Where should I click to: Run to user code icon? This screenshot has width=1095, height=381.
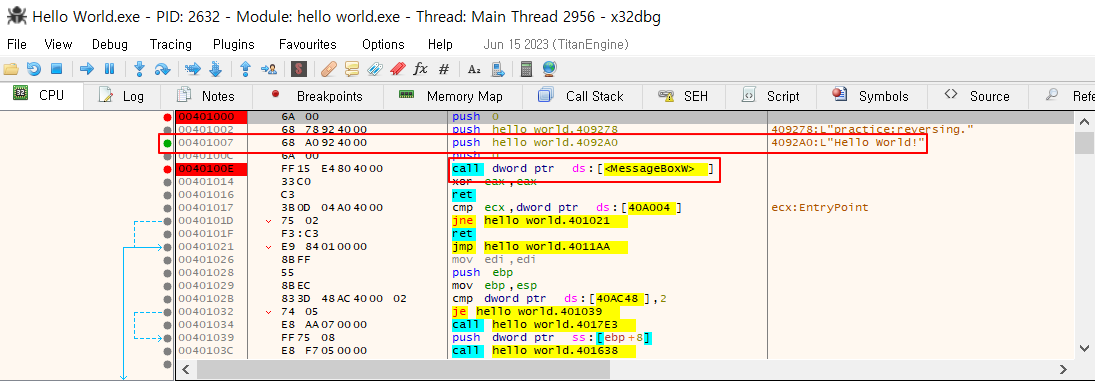(268, 69)
